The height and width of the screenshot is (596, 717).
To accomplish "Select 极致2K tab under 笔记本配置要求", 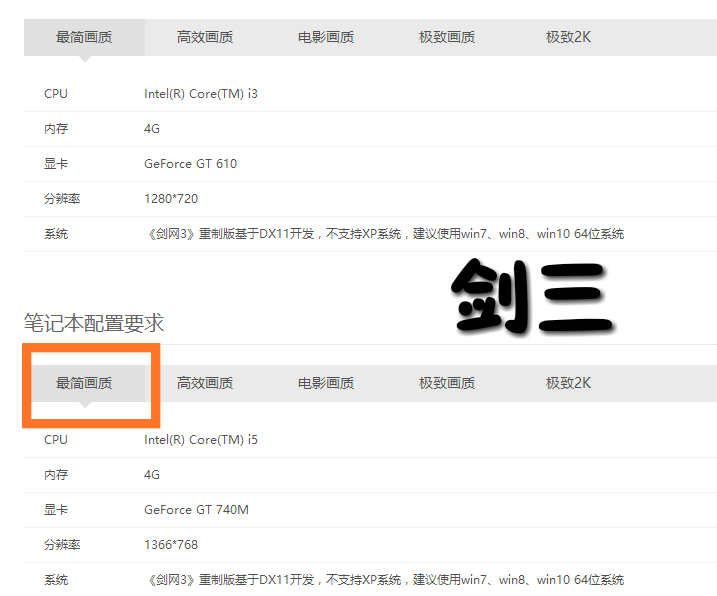I will [568, 383].
